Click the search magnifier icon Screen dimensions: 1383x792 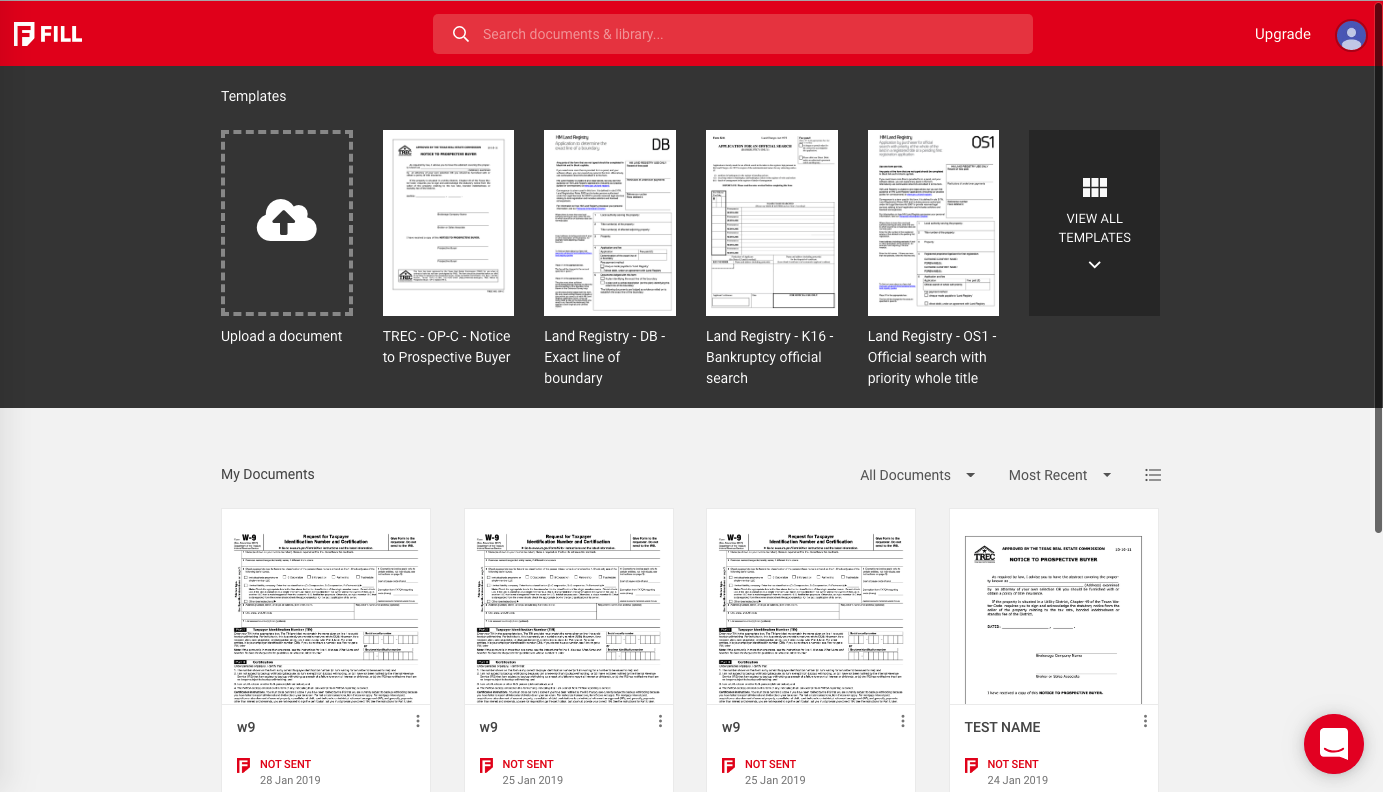coord(461,34)
